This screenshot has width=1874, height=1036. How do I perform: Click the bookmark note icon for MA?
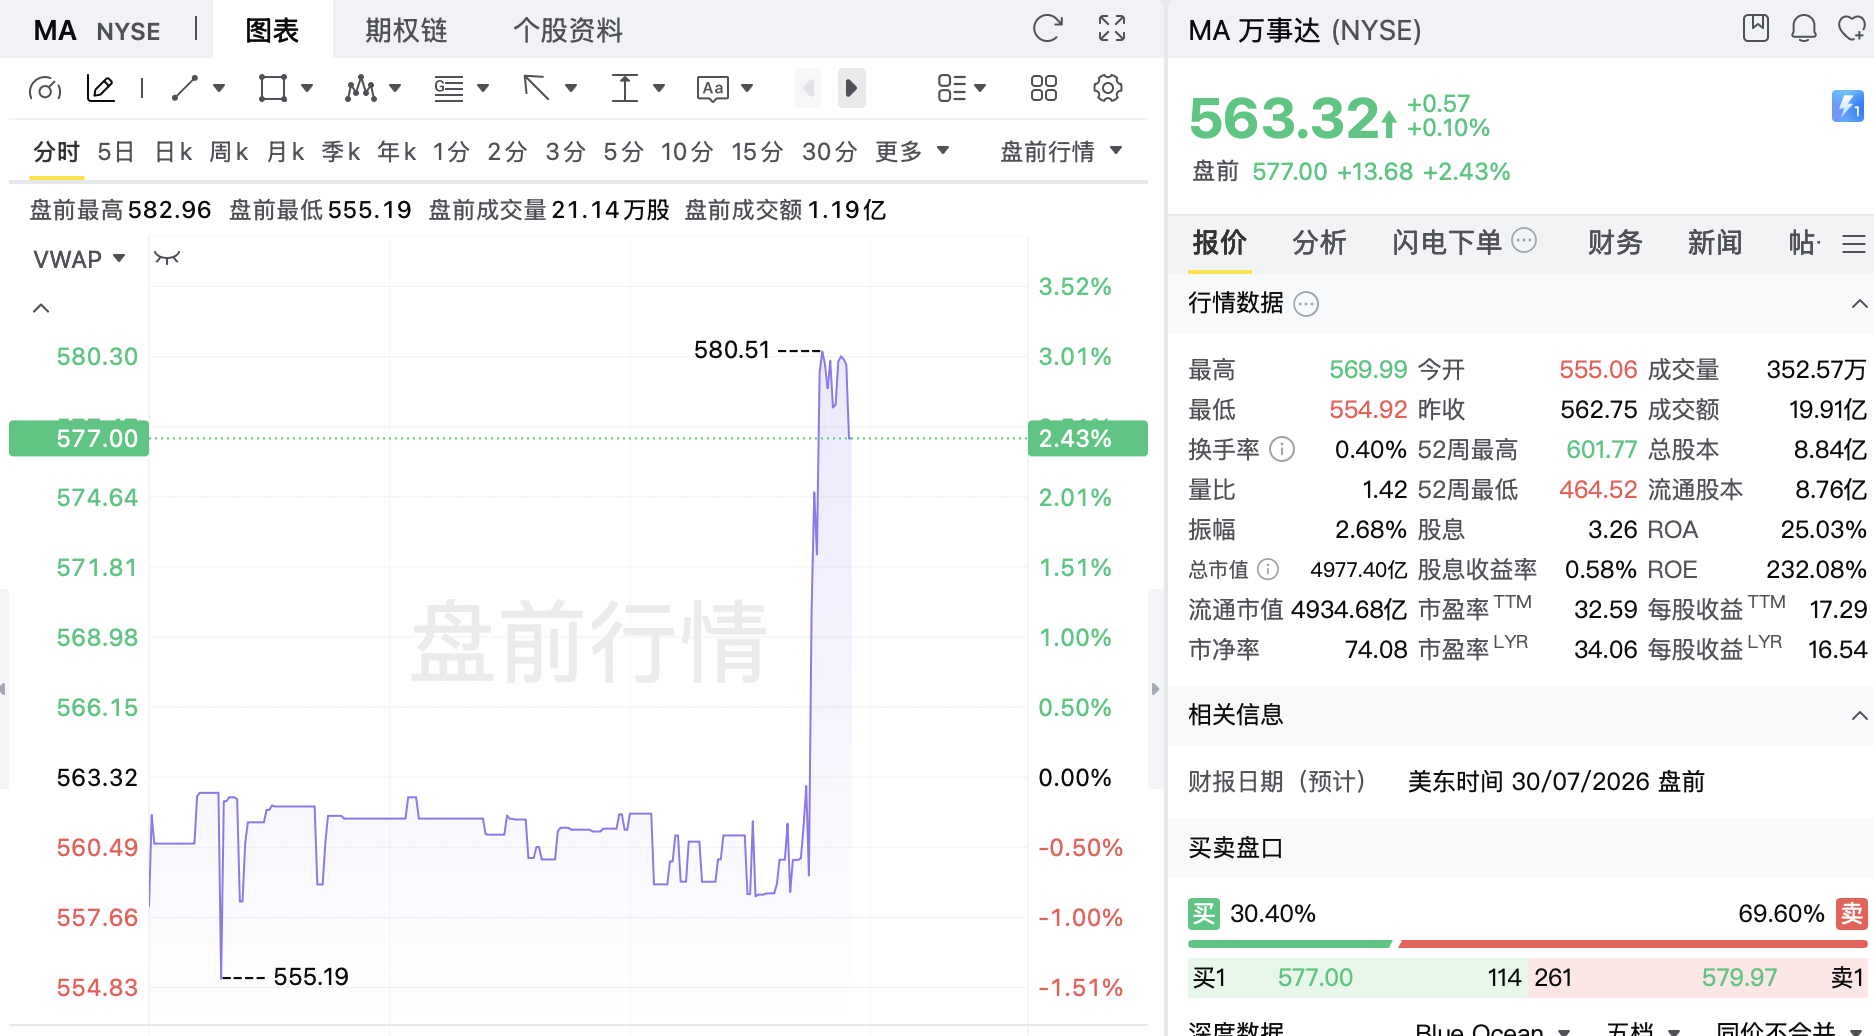click(x=1756, y=28)
